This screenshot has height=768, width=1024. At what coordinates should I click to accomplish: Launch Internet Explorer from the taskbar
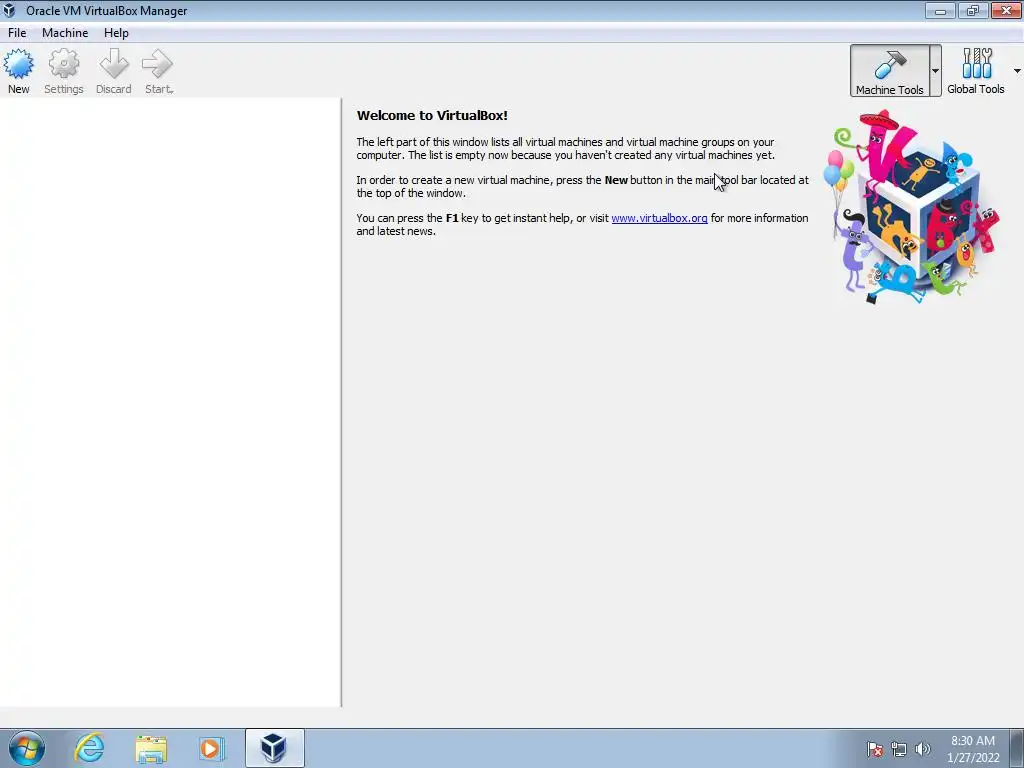[89, 748]
